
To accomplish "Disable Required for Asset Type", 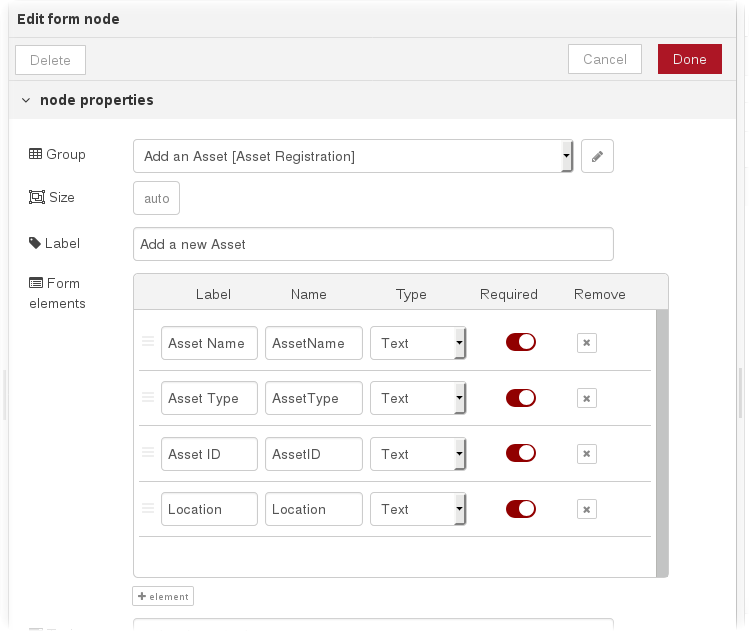I will click(x=520, y=398).
